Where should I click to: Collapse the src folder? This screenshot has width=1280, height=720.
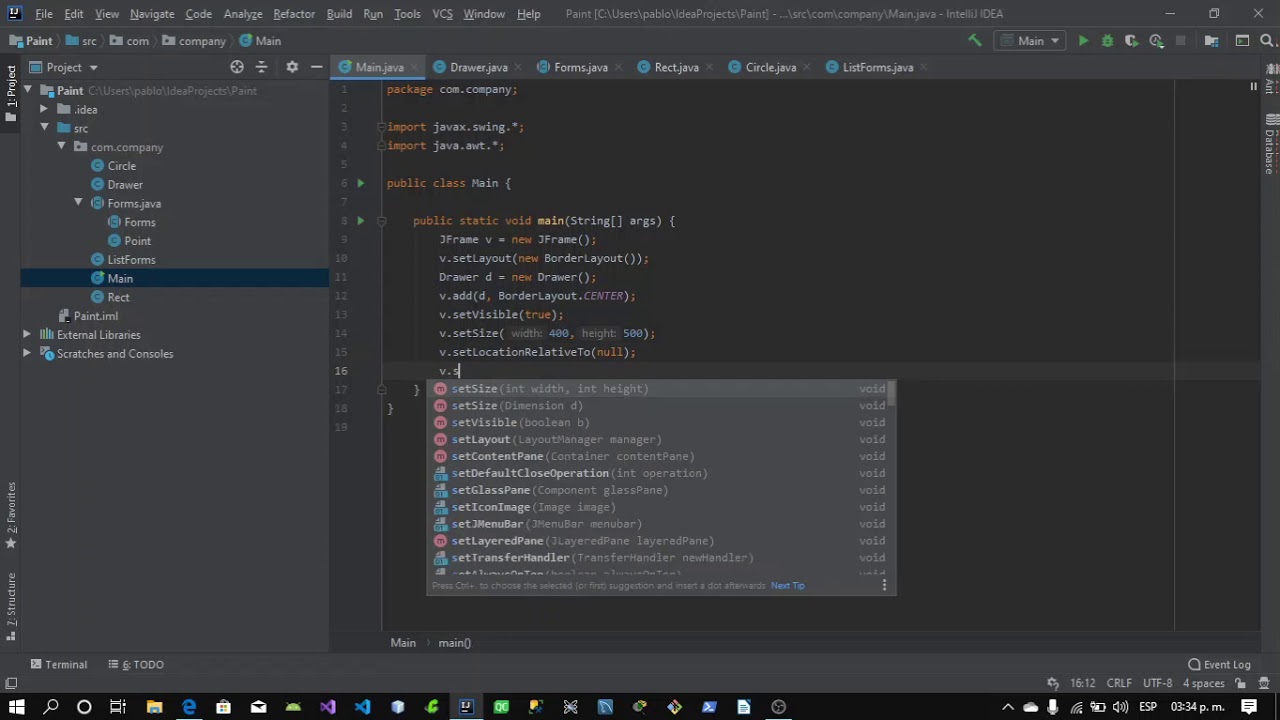[x=44, y=128]
